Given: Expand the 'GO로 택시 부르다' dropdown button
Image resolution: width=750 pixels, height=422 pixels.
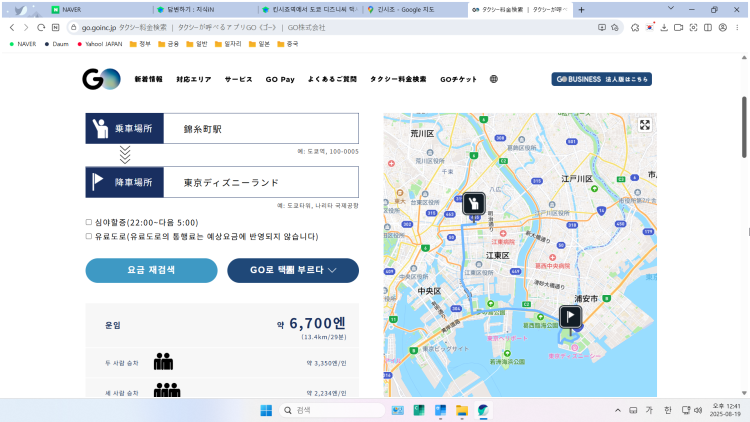Looking at the screenshot, I should pos(293,270).
